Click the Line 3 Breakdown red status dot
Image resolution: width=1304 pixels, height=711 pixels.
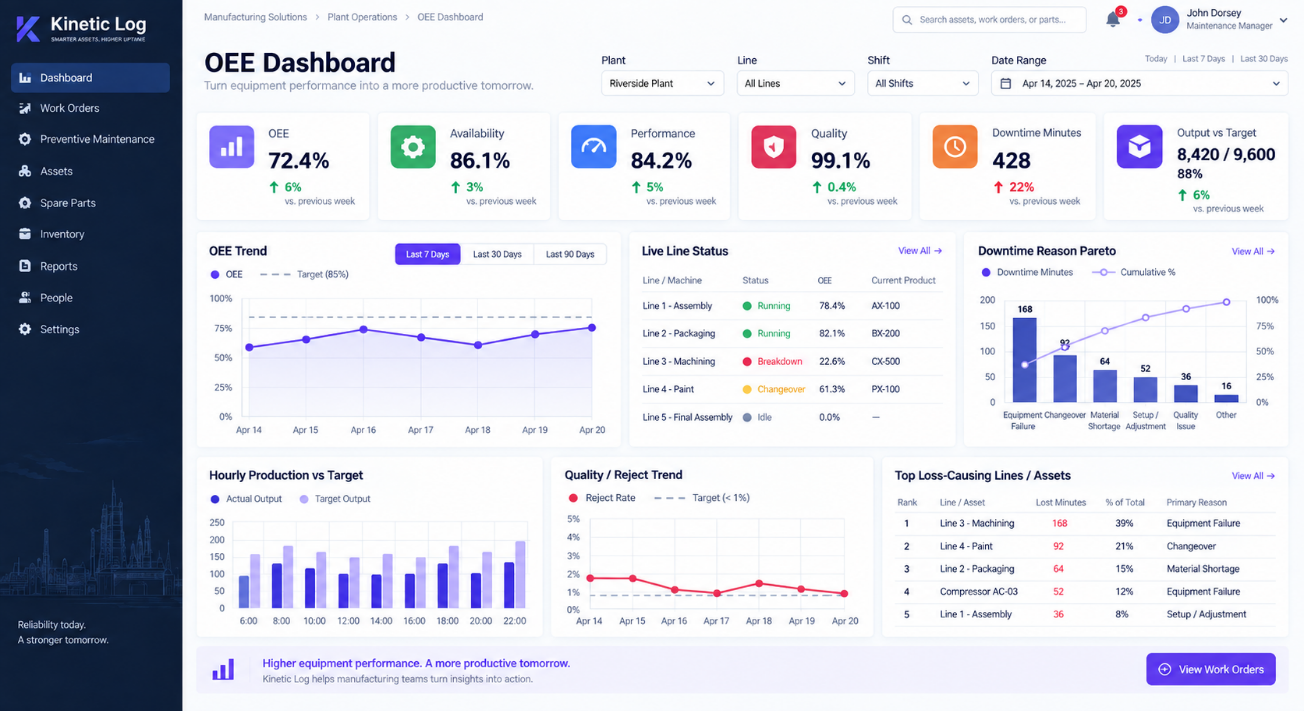(x=747, y=361)
